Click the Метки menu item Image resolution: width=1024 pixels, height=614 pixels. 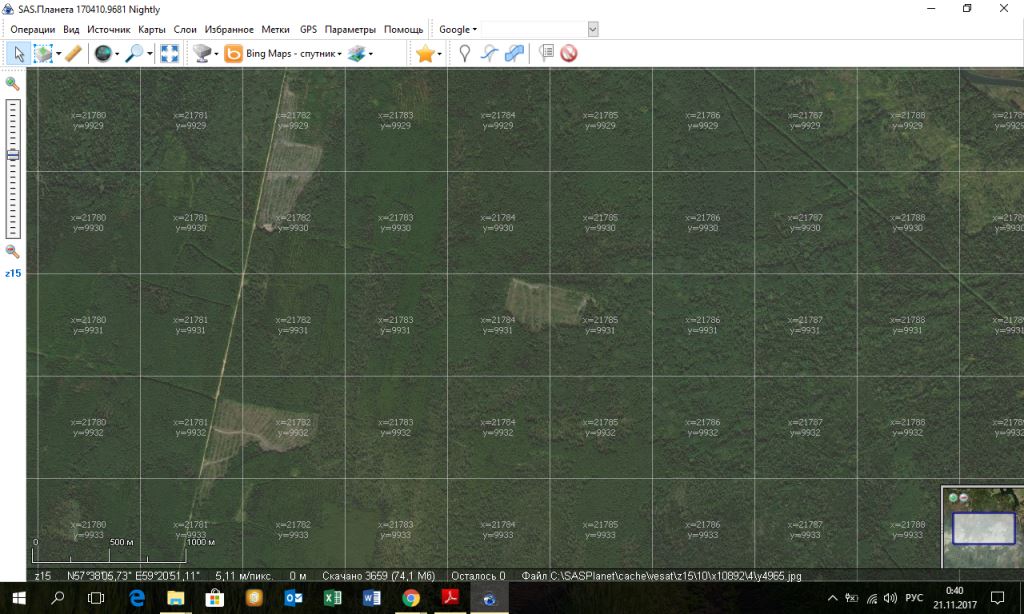tap(275, 29)
